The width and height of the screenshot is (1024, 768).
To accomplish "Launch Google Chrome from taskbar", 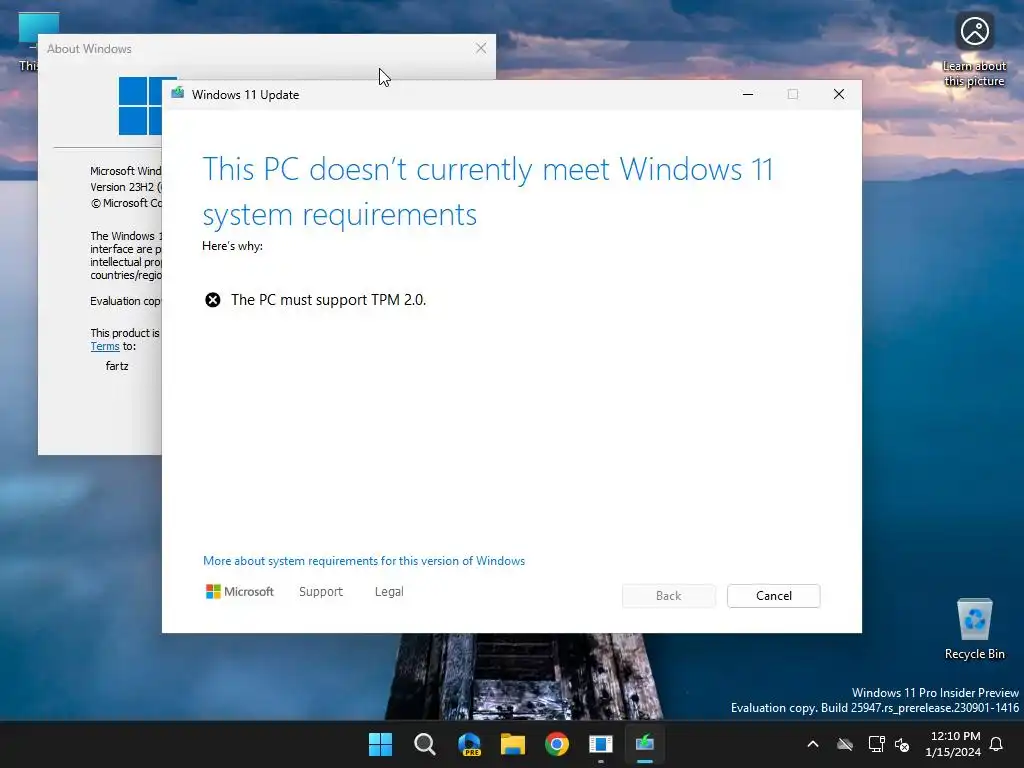I will click(x=557, y=744).
